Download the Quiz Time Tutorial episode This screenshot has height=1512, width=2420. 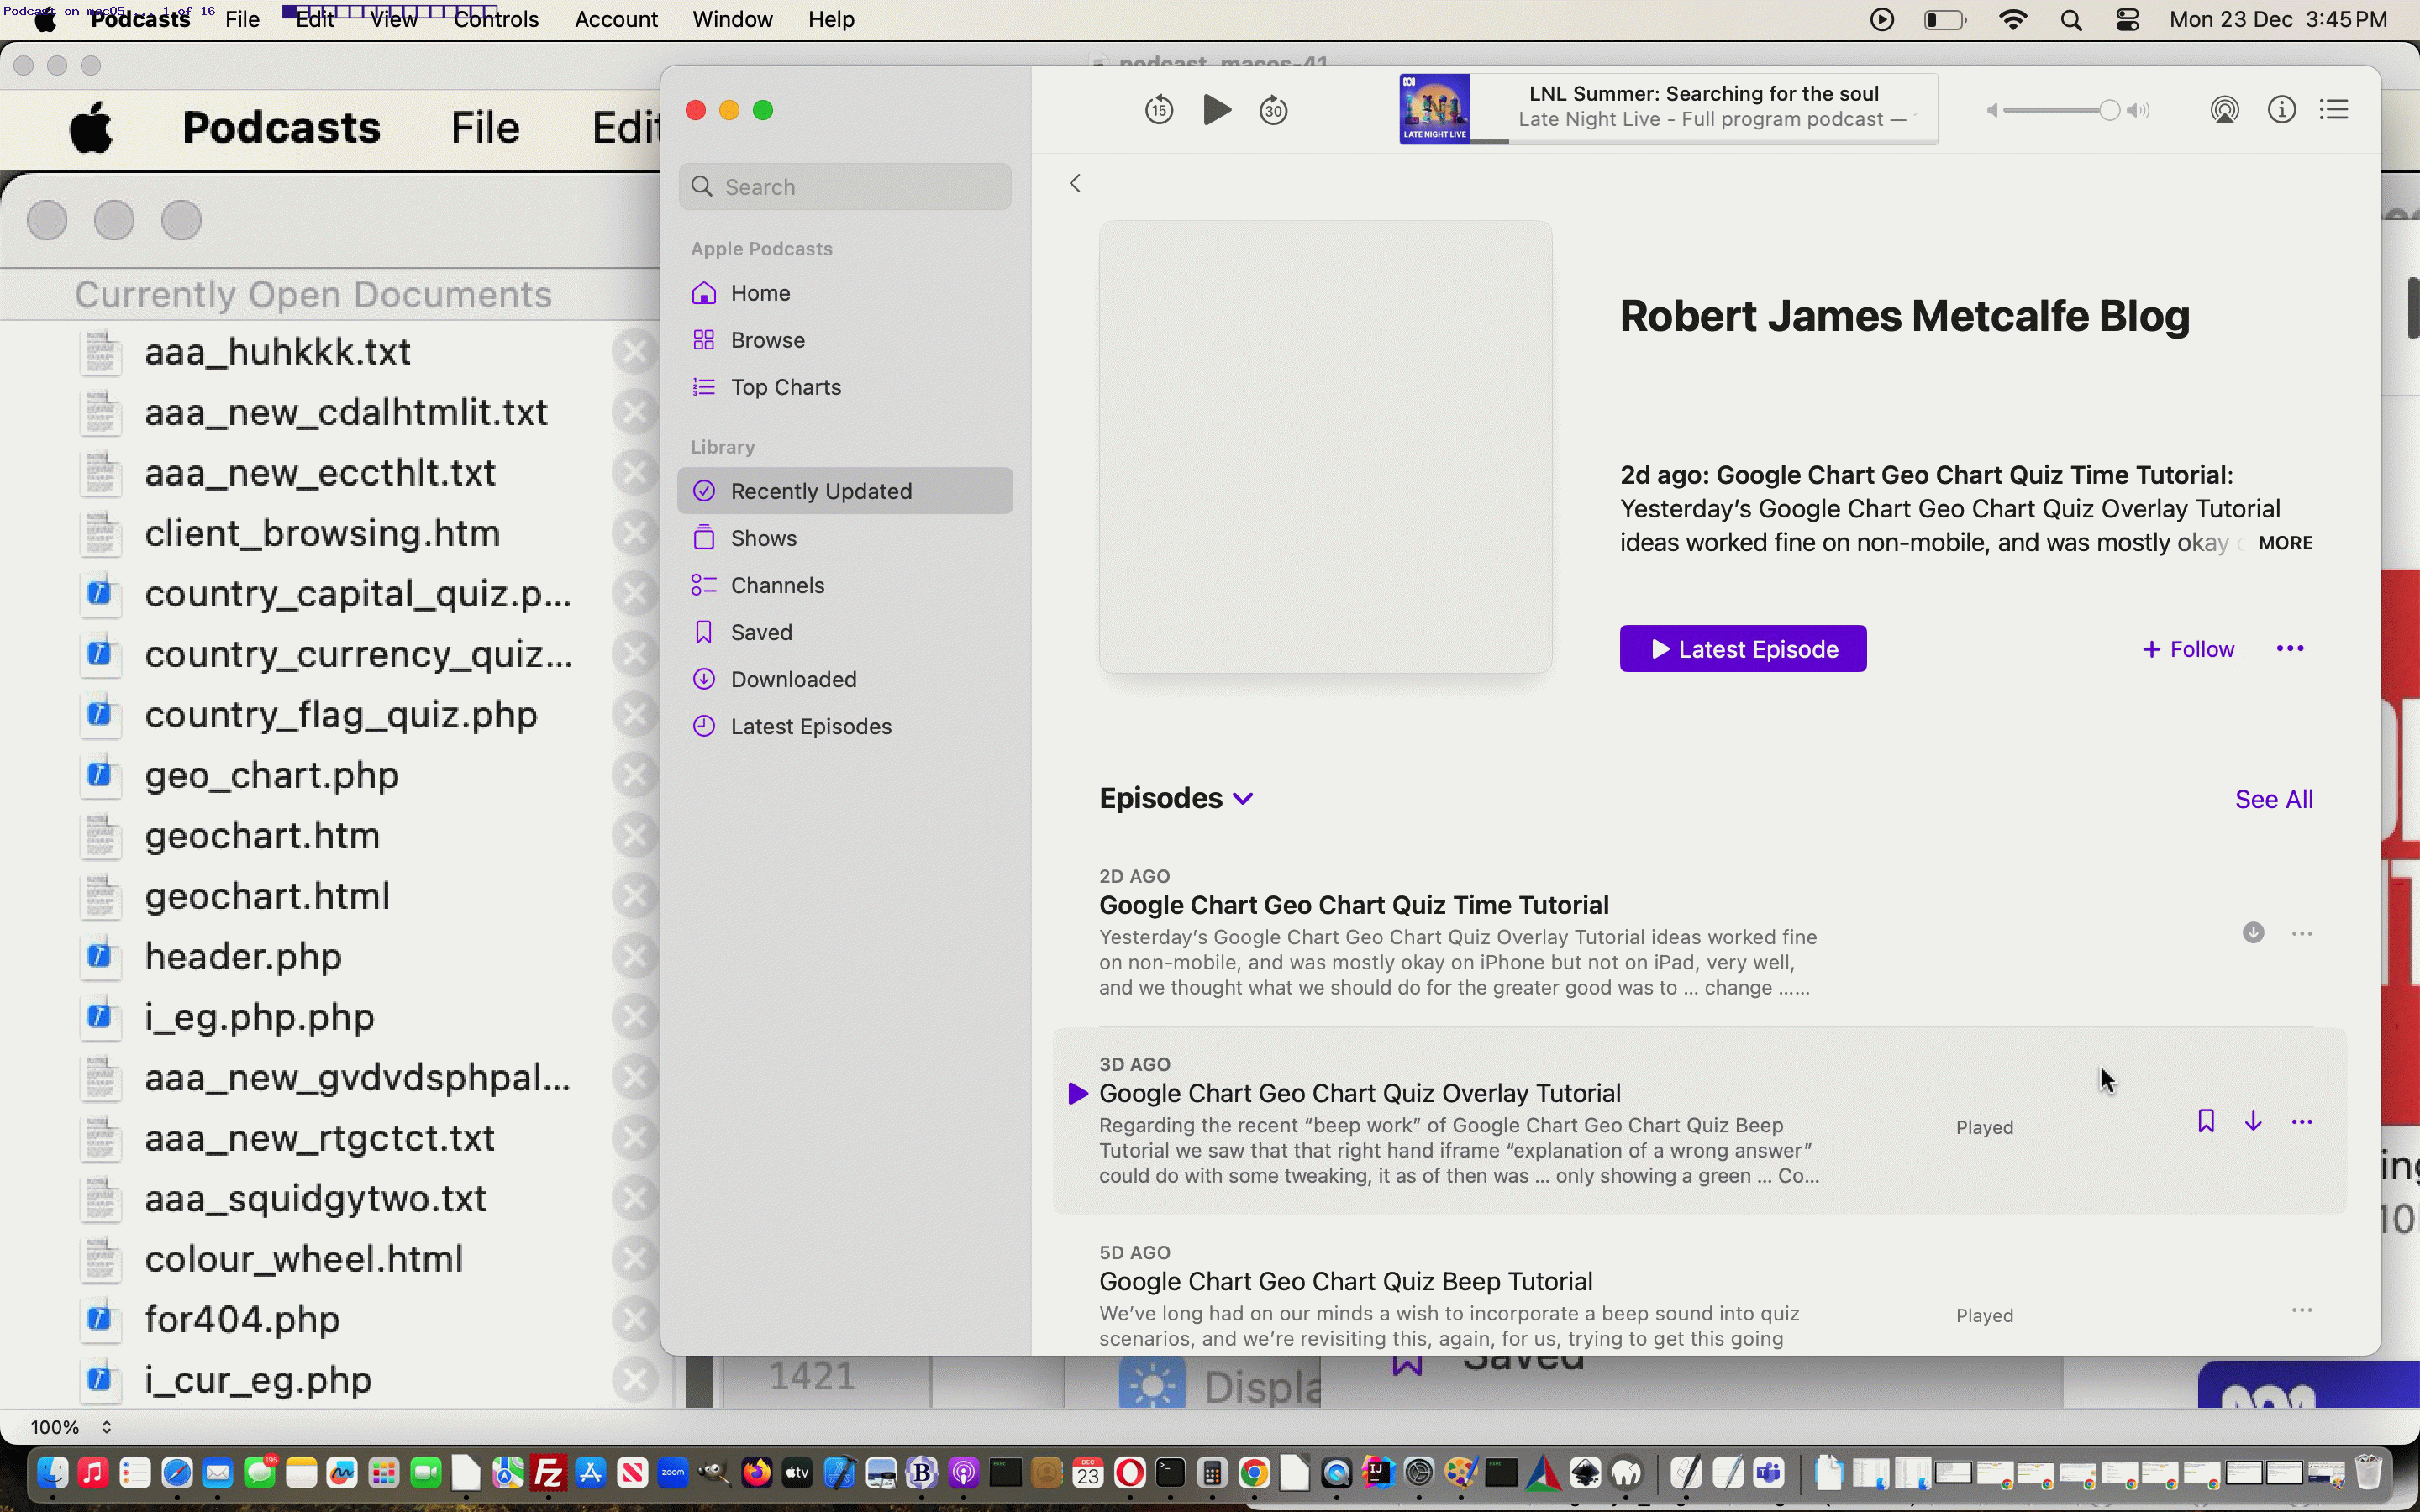[x=2252, y=933]
